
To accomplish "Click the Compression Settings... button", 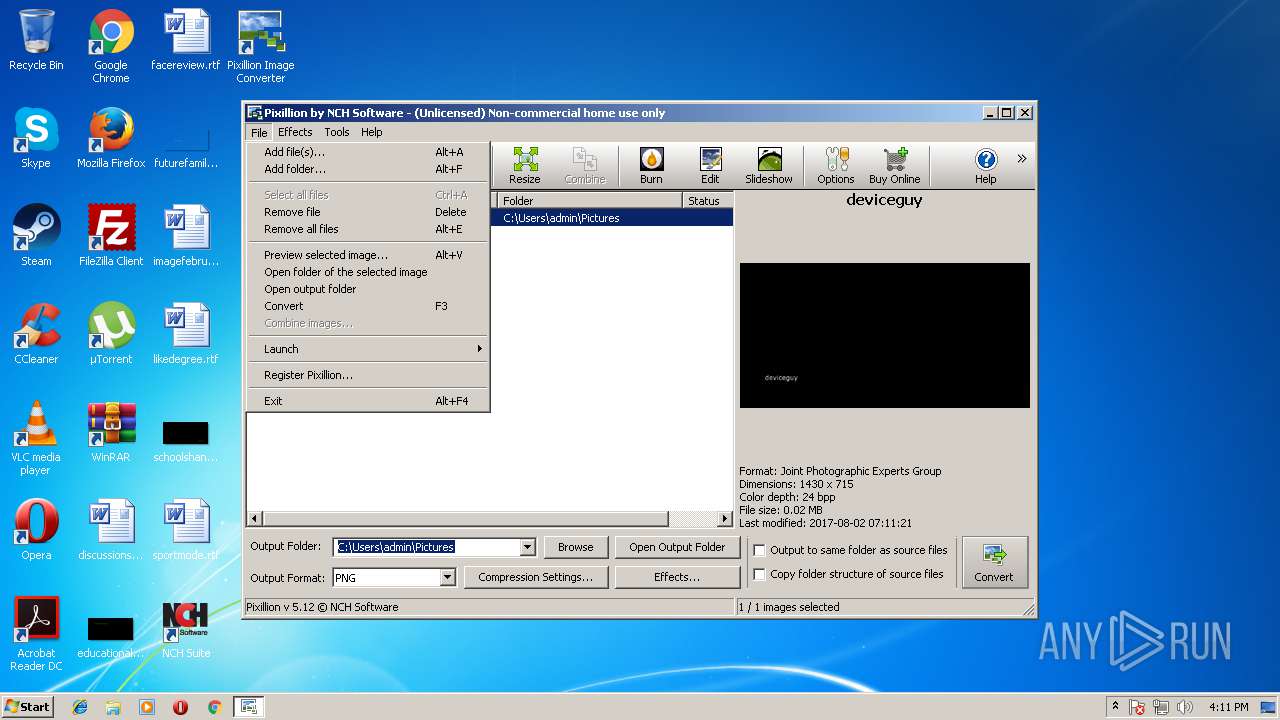I will (x=535, y=577).
